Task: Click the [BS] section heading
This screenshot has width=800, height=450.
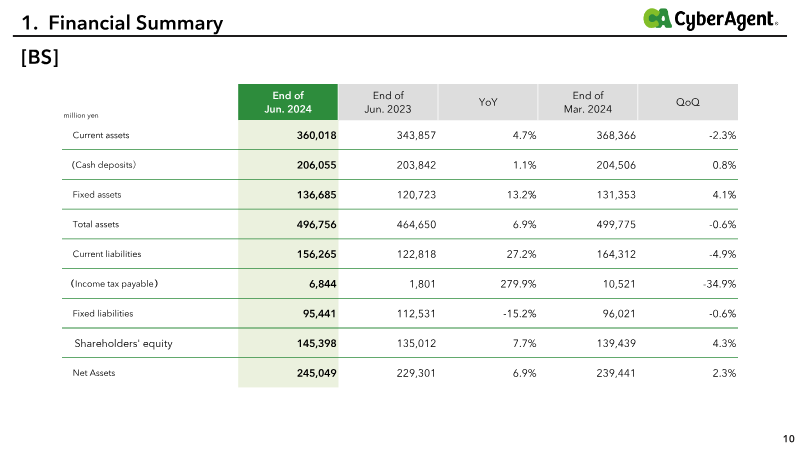Action: pyautogui.click(x=40, y=57)
